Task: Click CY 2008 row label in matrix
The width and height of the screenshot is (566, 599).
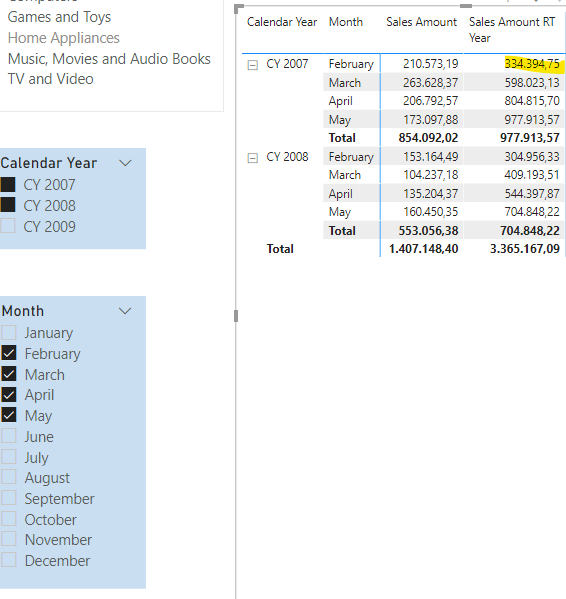Action: coord(287,157)
